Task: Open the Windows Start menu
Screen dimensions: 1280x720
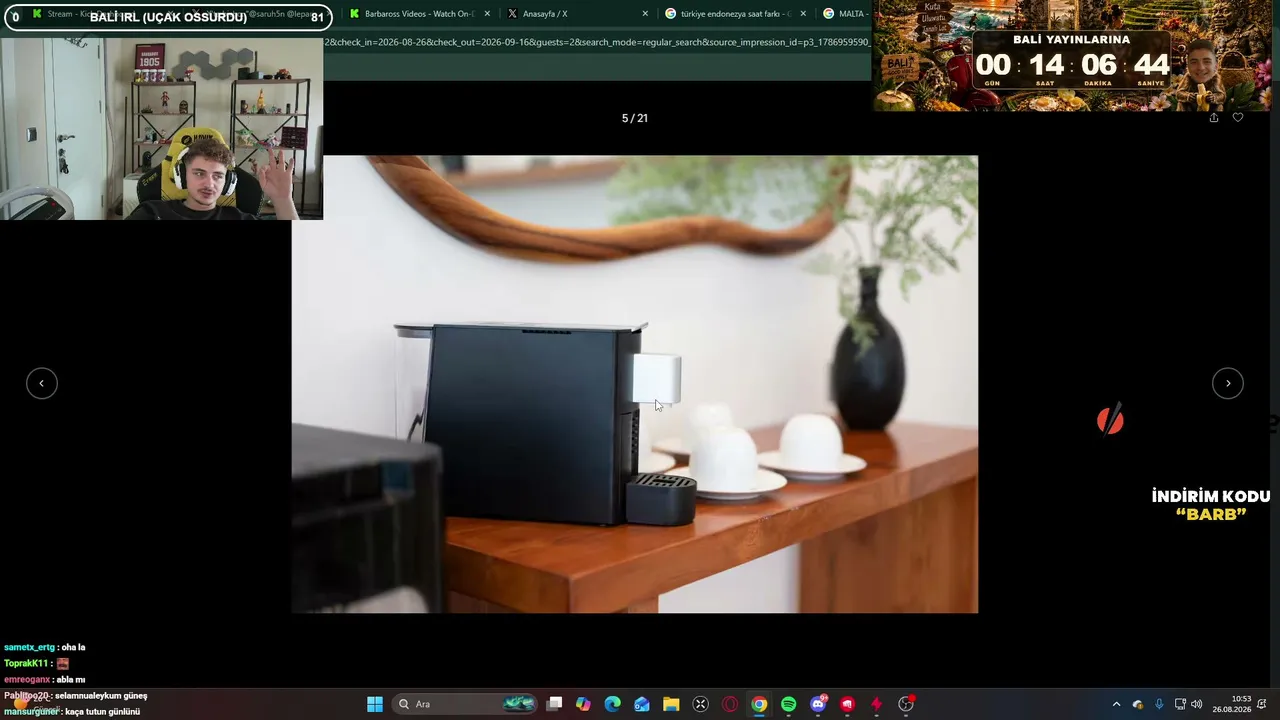Action: [375, 704]
